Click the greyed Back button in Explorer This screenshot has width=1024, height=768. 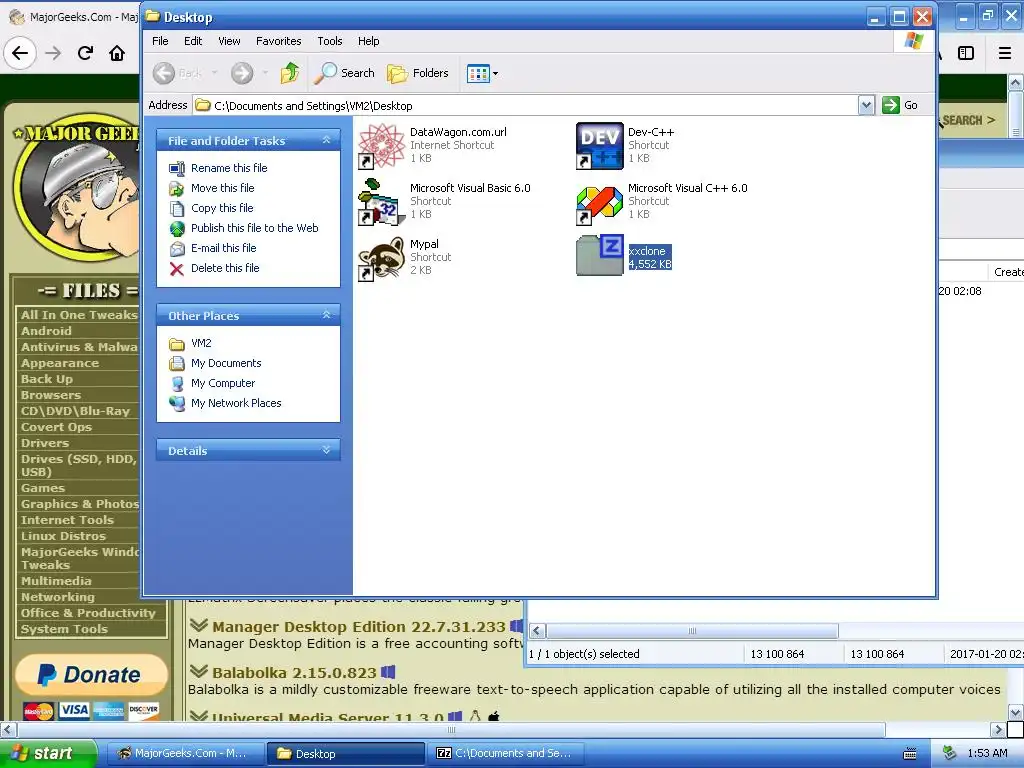tap(178, 73)
